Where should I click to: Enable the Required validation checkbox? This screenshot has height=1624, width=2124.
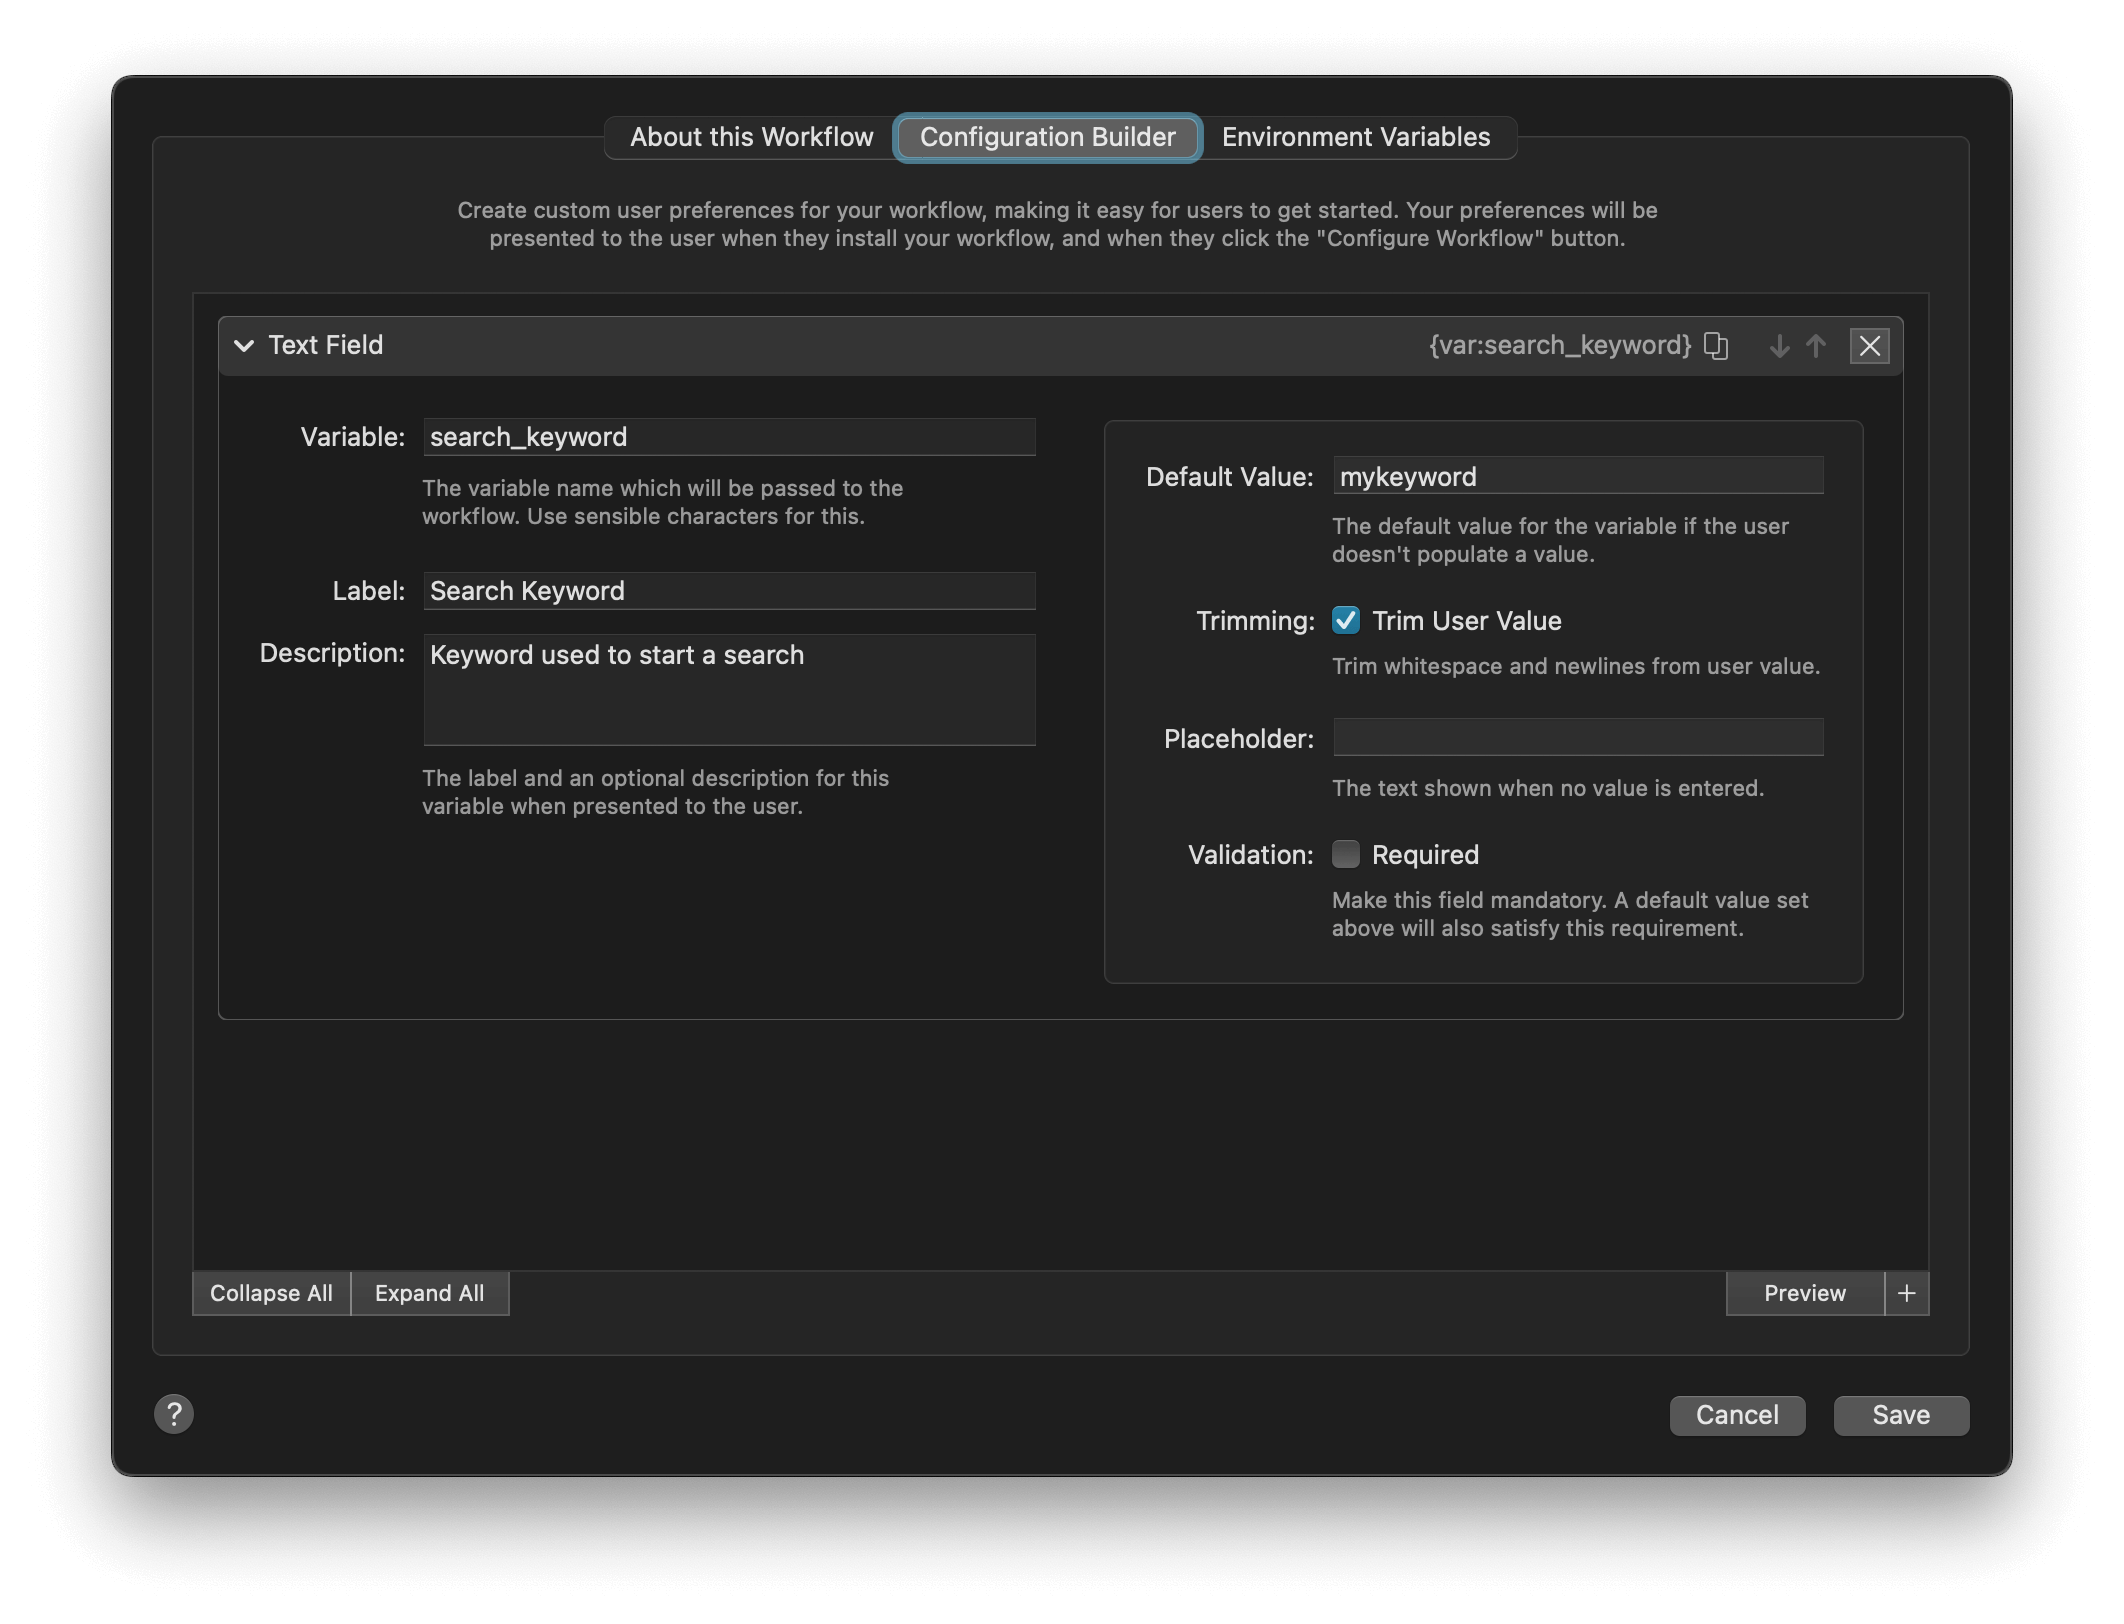coord(1346,854)
